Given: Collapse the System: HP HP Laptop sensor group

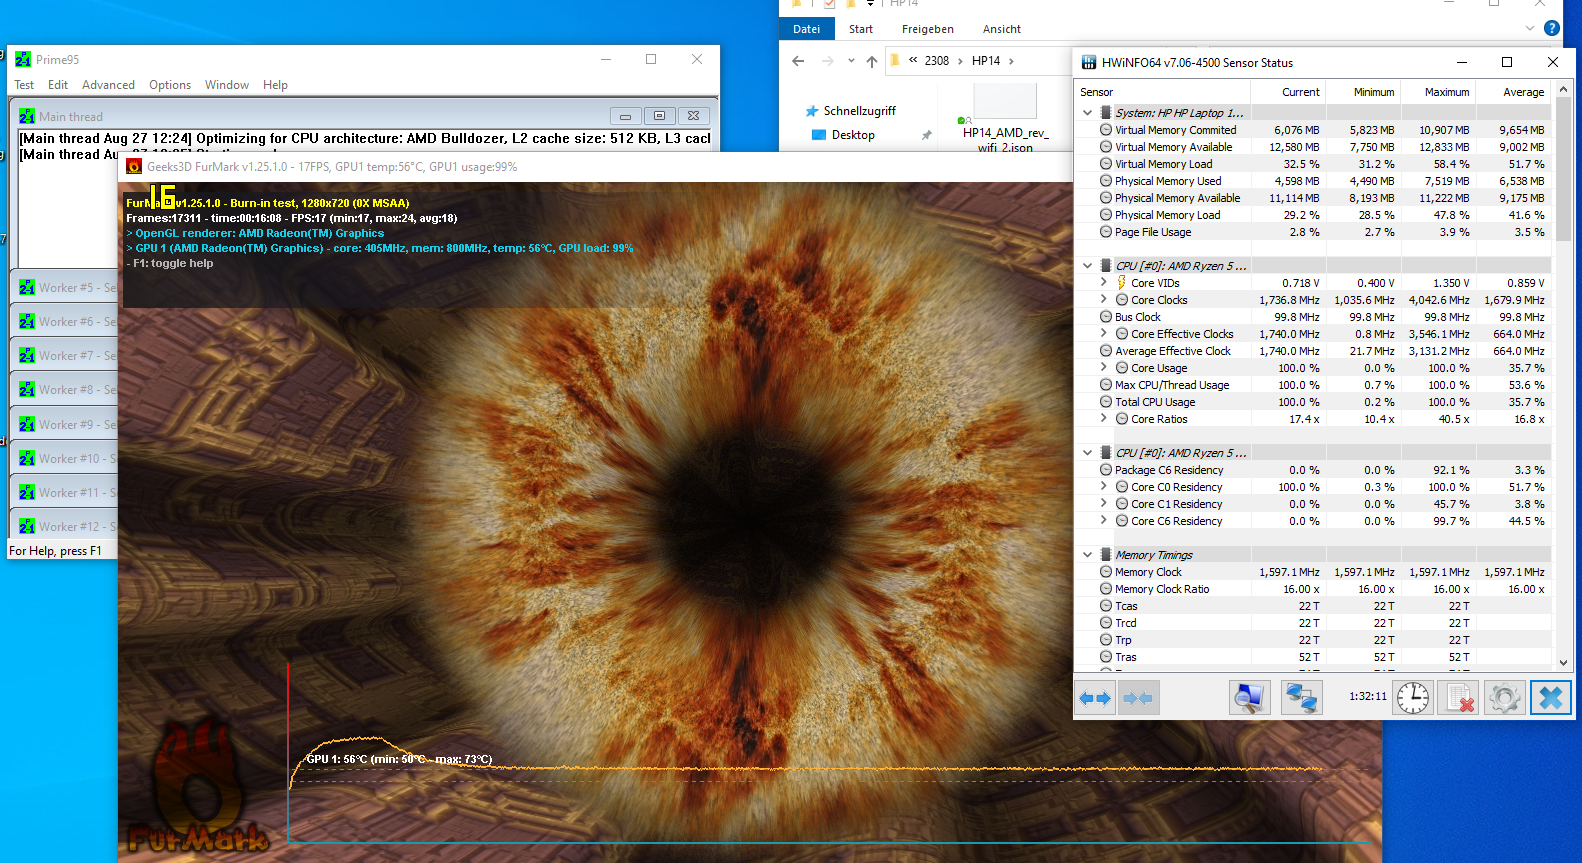Looking at the screenshot, I should tap(1088, 113).
